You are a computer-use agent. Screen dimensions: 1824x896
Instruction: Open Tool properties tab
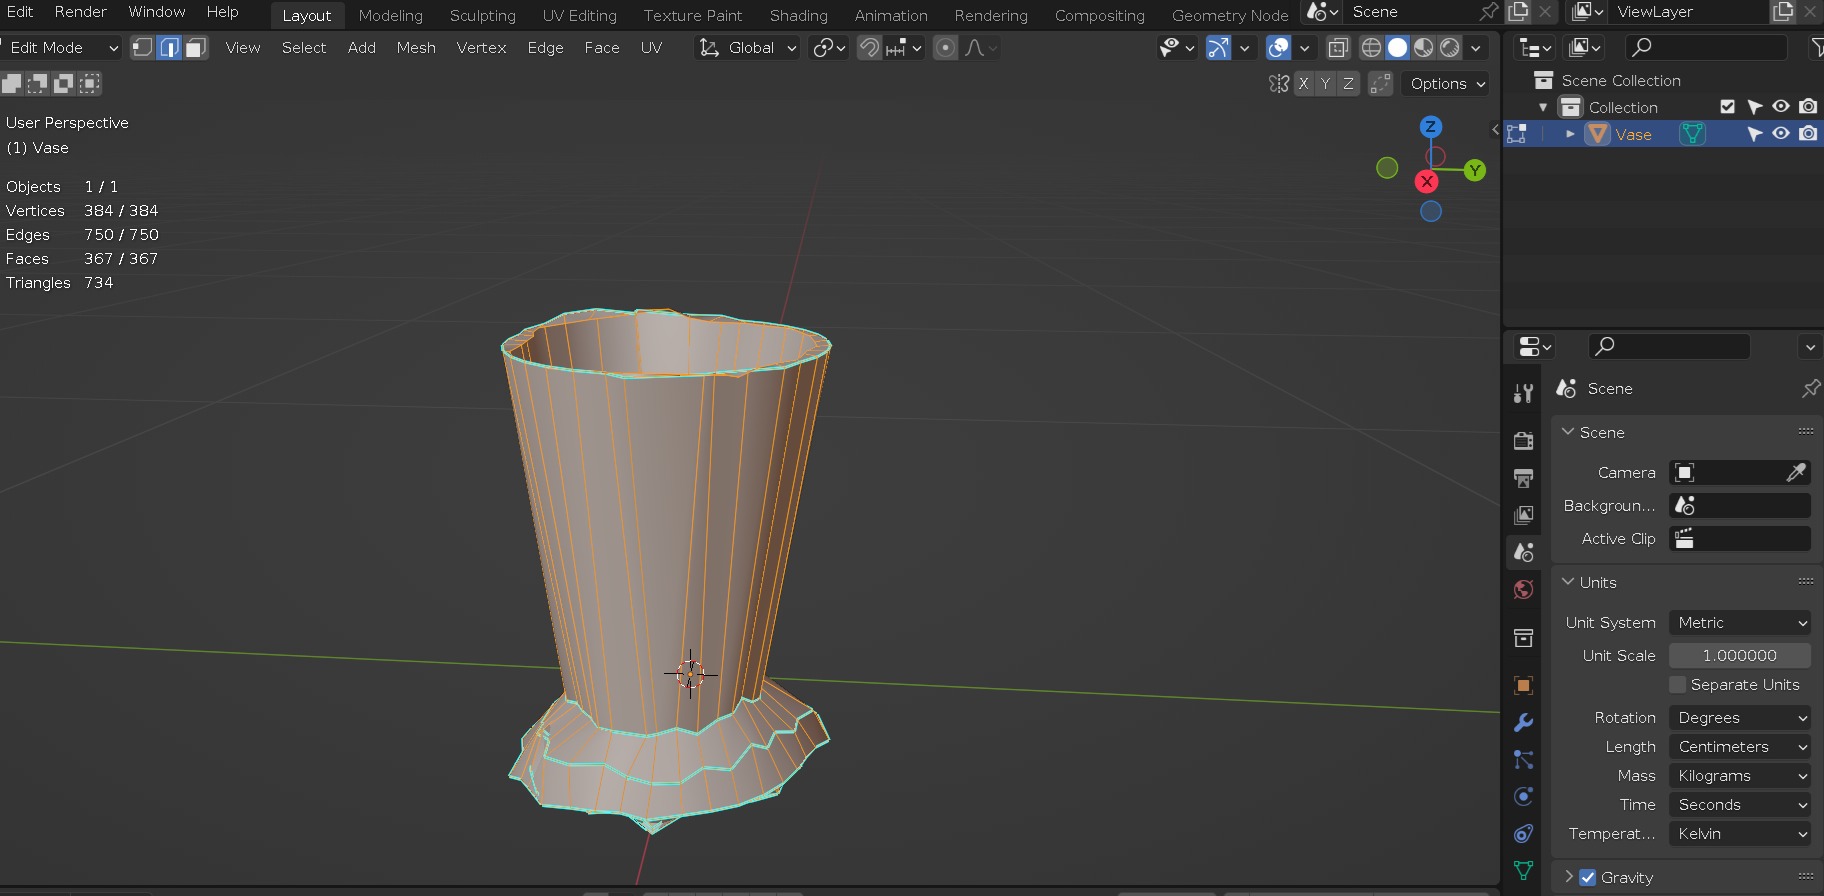(1523, 394)
